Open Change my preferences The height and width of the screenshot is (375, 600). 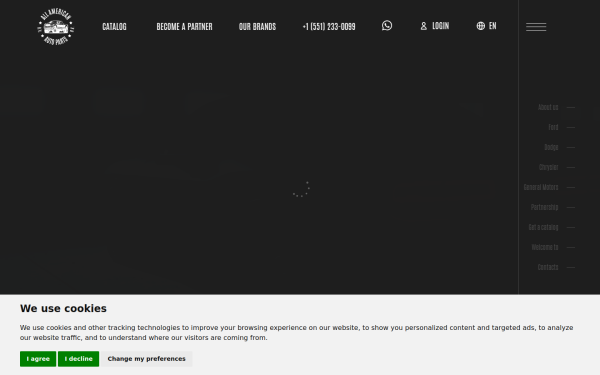(147, 359)
